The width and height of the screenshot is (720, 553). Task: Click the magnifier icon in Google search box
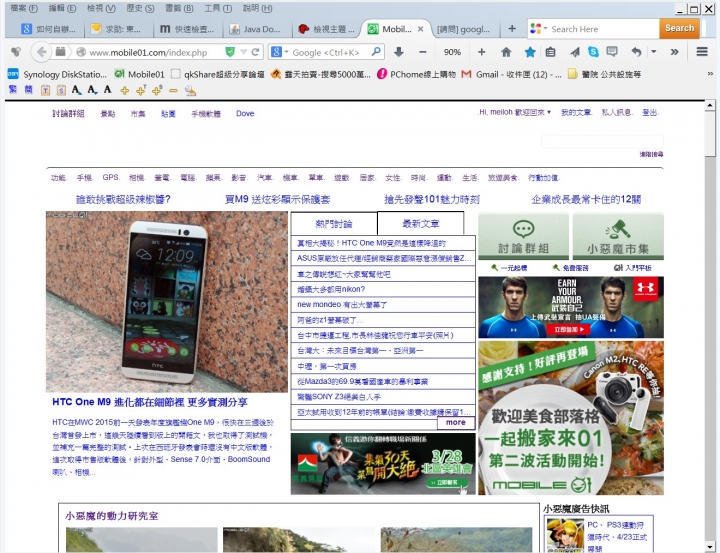tap(376, 52)
